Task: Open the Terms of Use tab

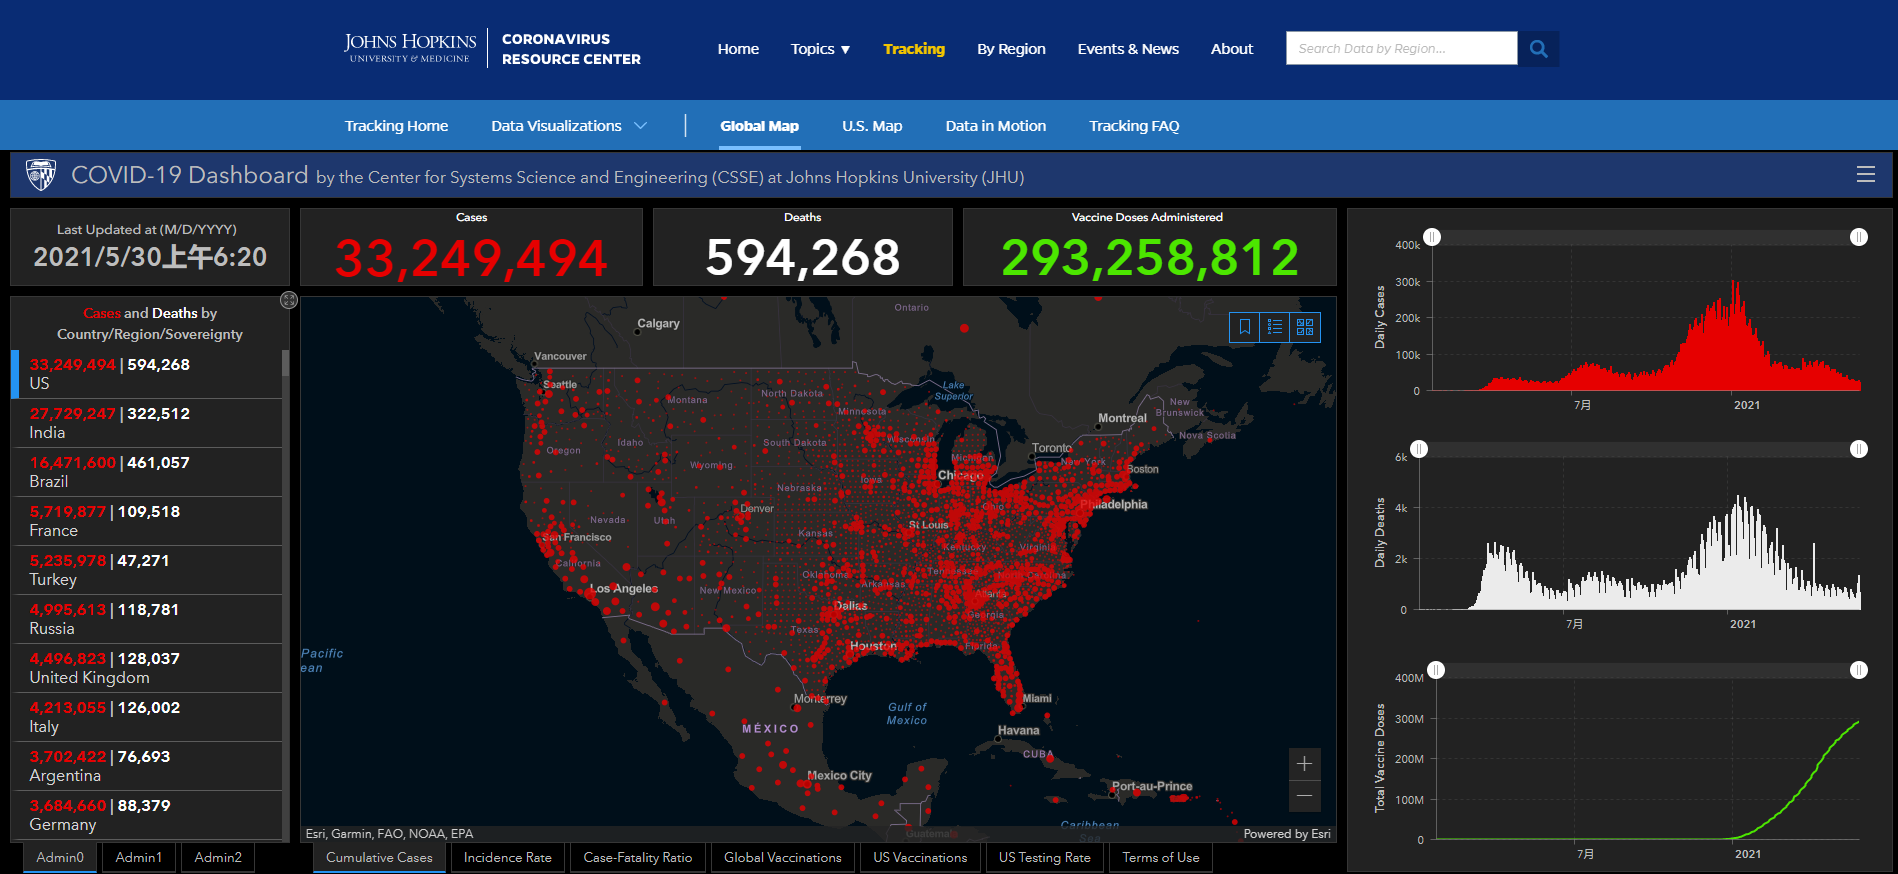Action: point(1161,858)
